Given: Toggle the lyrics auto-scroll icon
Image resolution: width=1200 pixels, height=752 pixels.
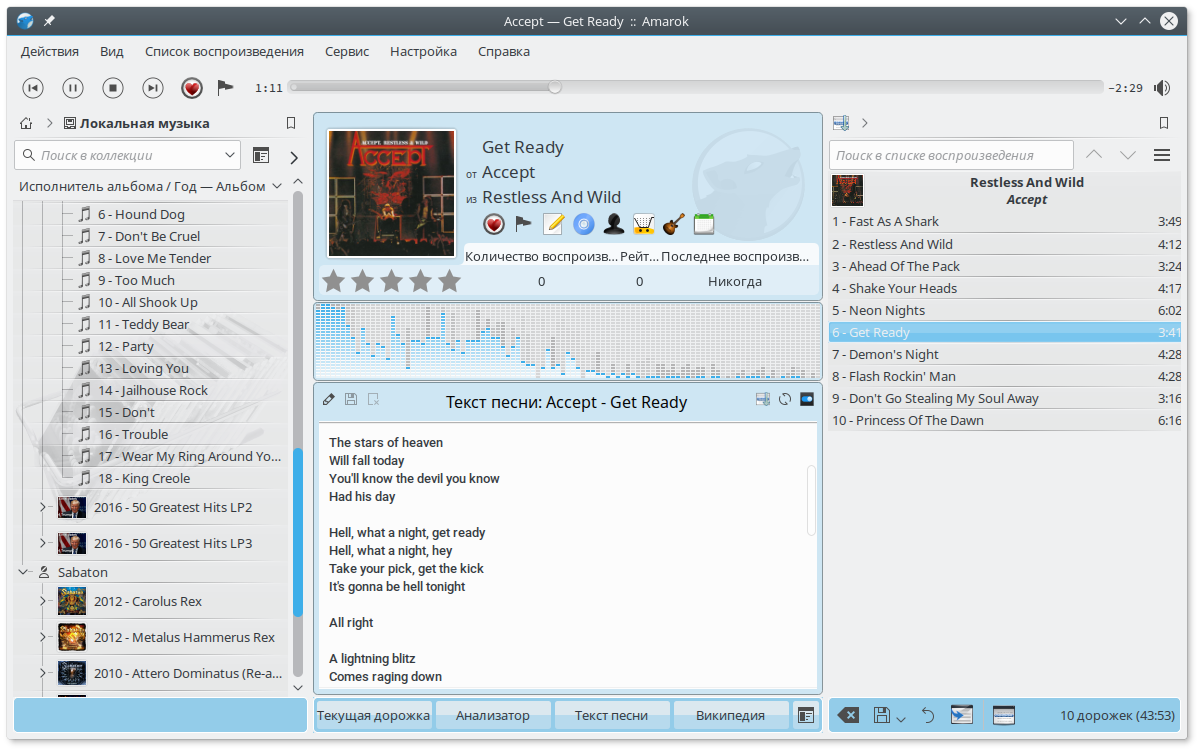Looking at the screenshot, I should point(763,400).
